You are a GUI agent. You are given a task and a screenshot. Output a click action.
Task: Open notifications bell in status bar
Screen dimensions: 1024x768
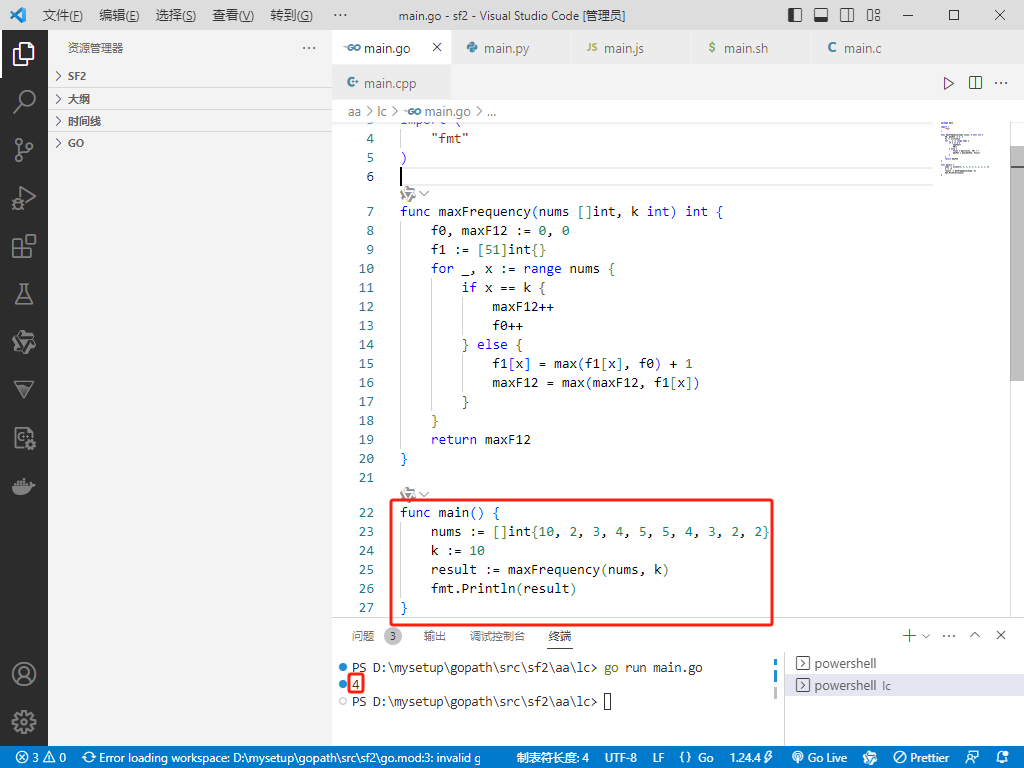pyautogui.click(x=1003, y=758)
